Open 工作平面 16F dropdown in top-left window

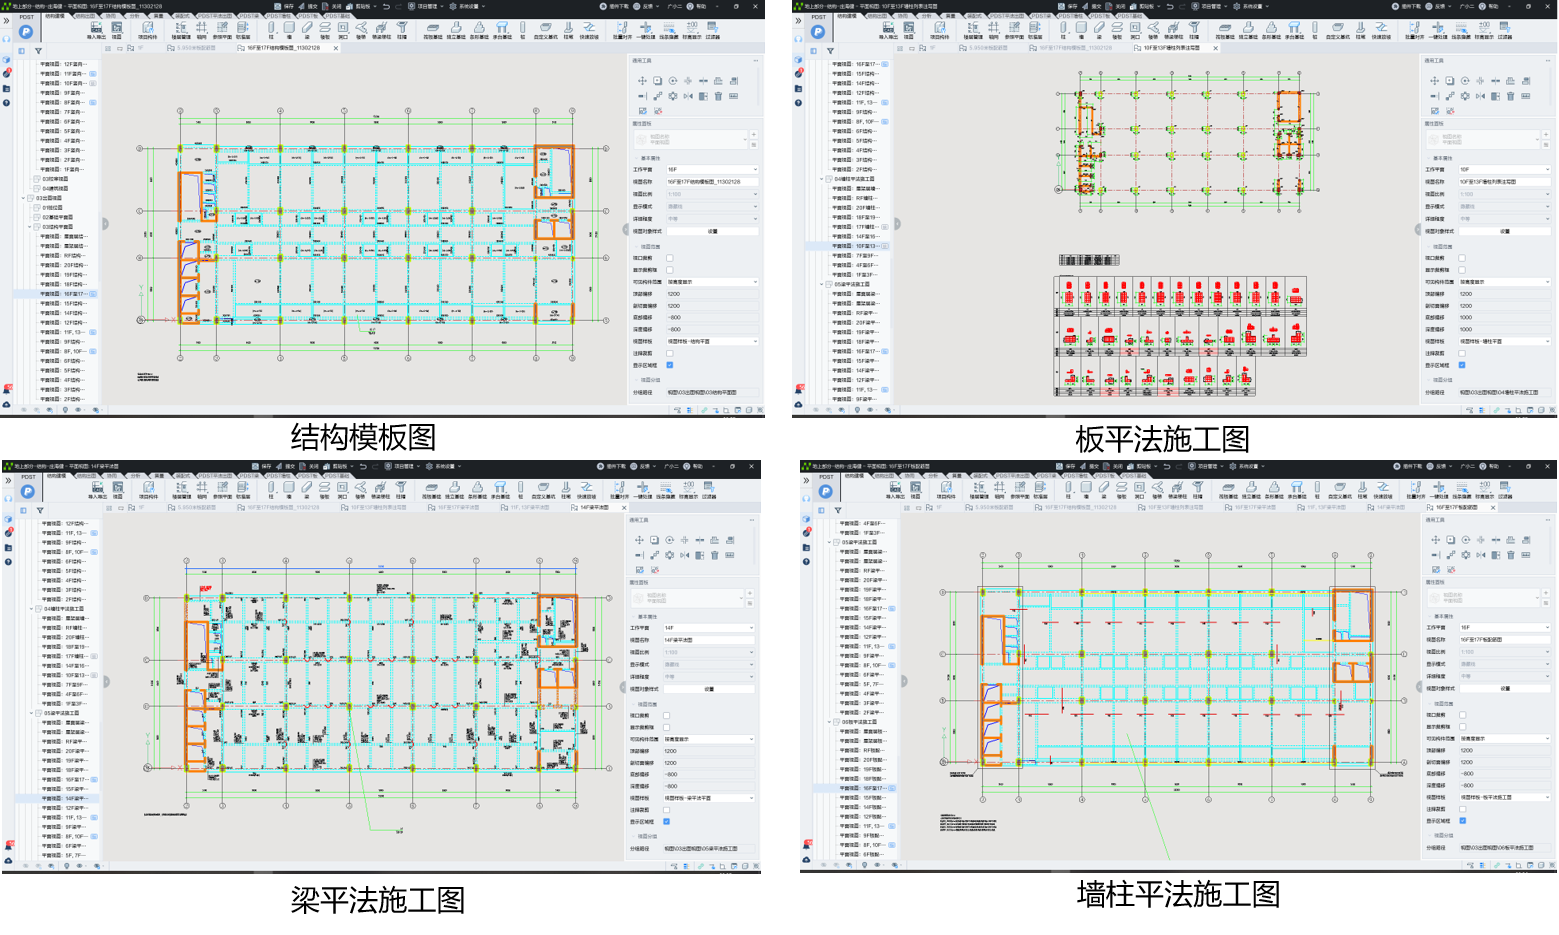(711, 170)
